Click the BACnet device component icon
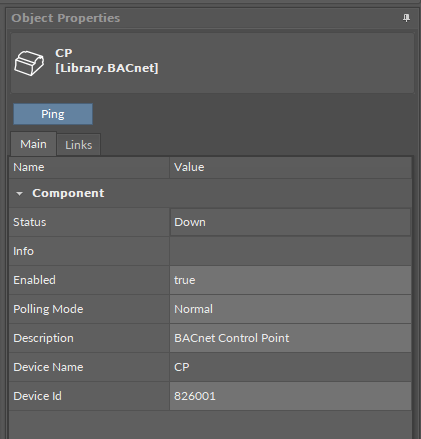Viewport: 421px width, 439px height. coord(29,63)
